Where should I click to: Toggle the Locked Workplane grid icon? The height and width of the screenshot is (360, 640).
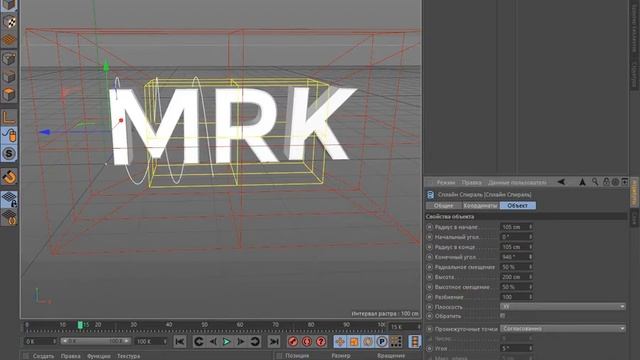(x=9, y=199)
